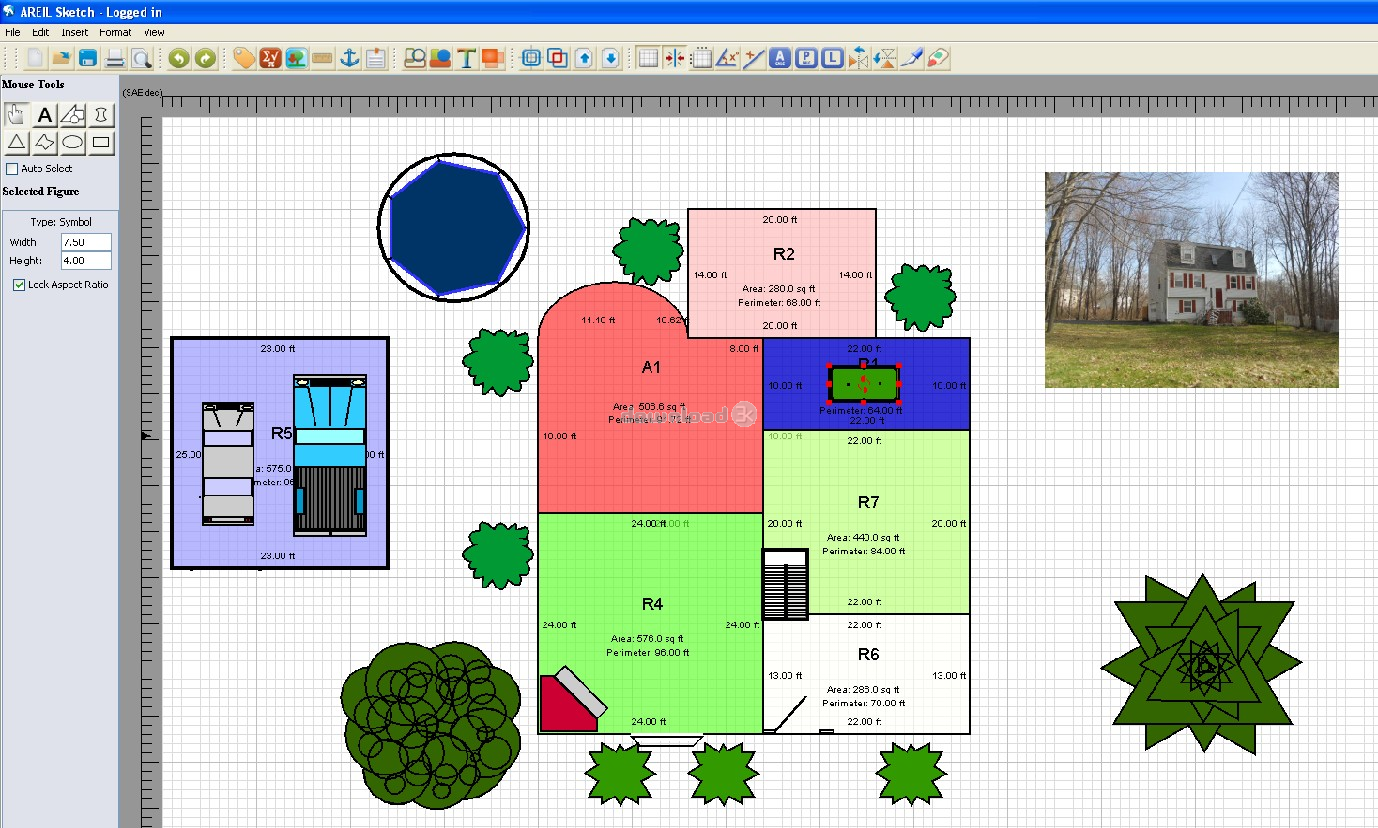
Task: Undo the last action with the green arrow
Action: click(x=179, y=58)
